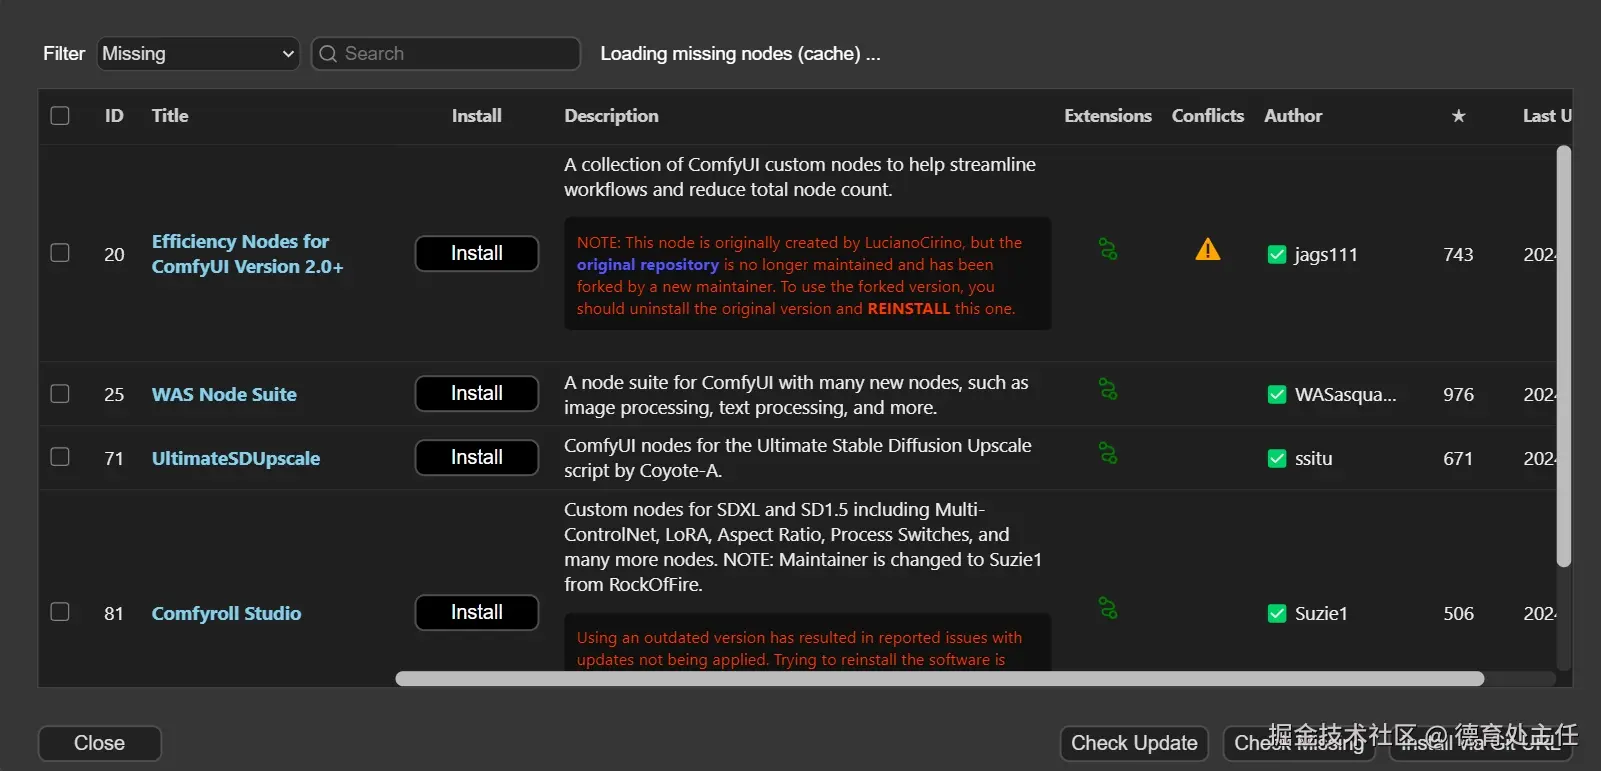The height and width of the screenshot is (771, 1601).
Task: Open the Filter dropdown set to Missing
Action: 198,54
